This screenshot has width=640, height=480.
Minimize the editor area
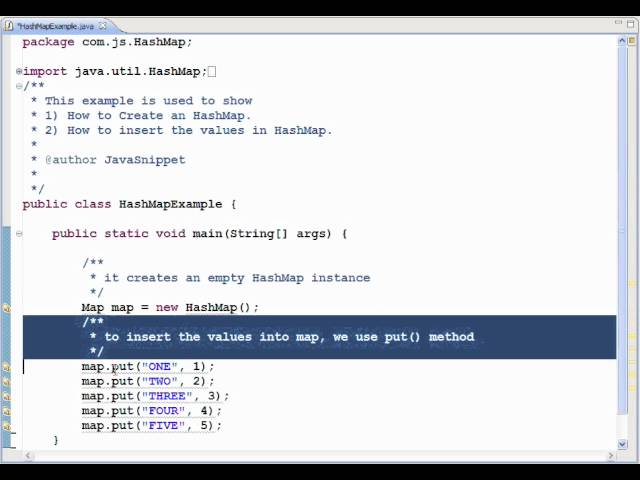[619, 23]
